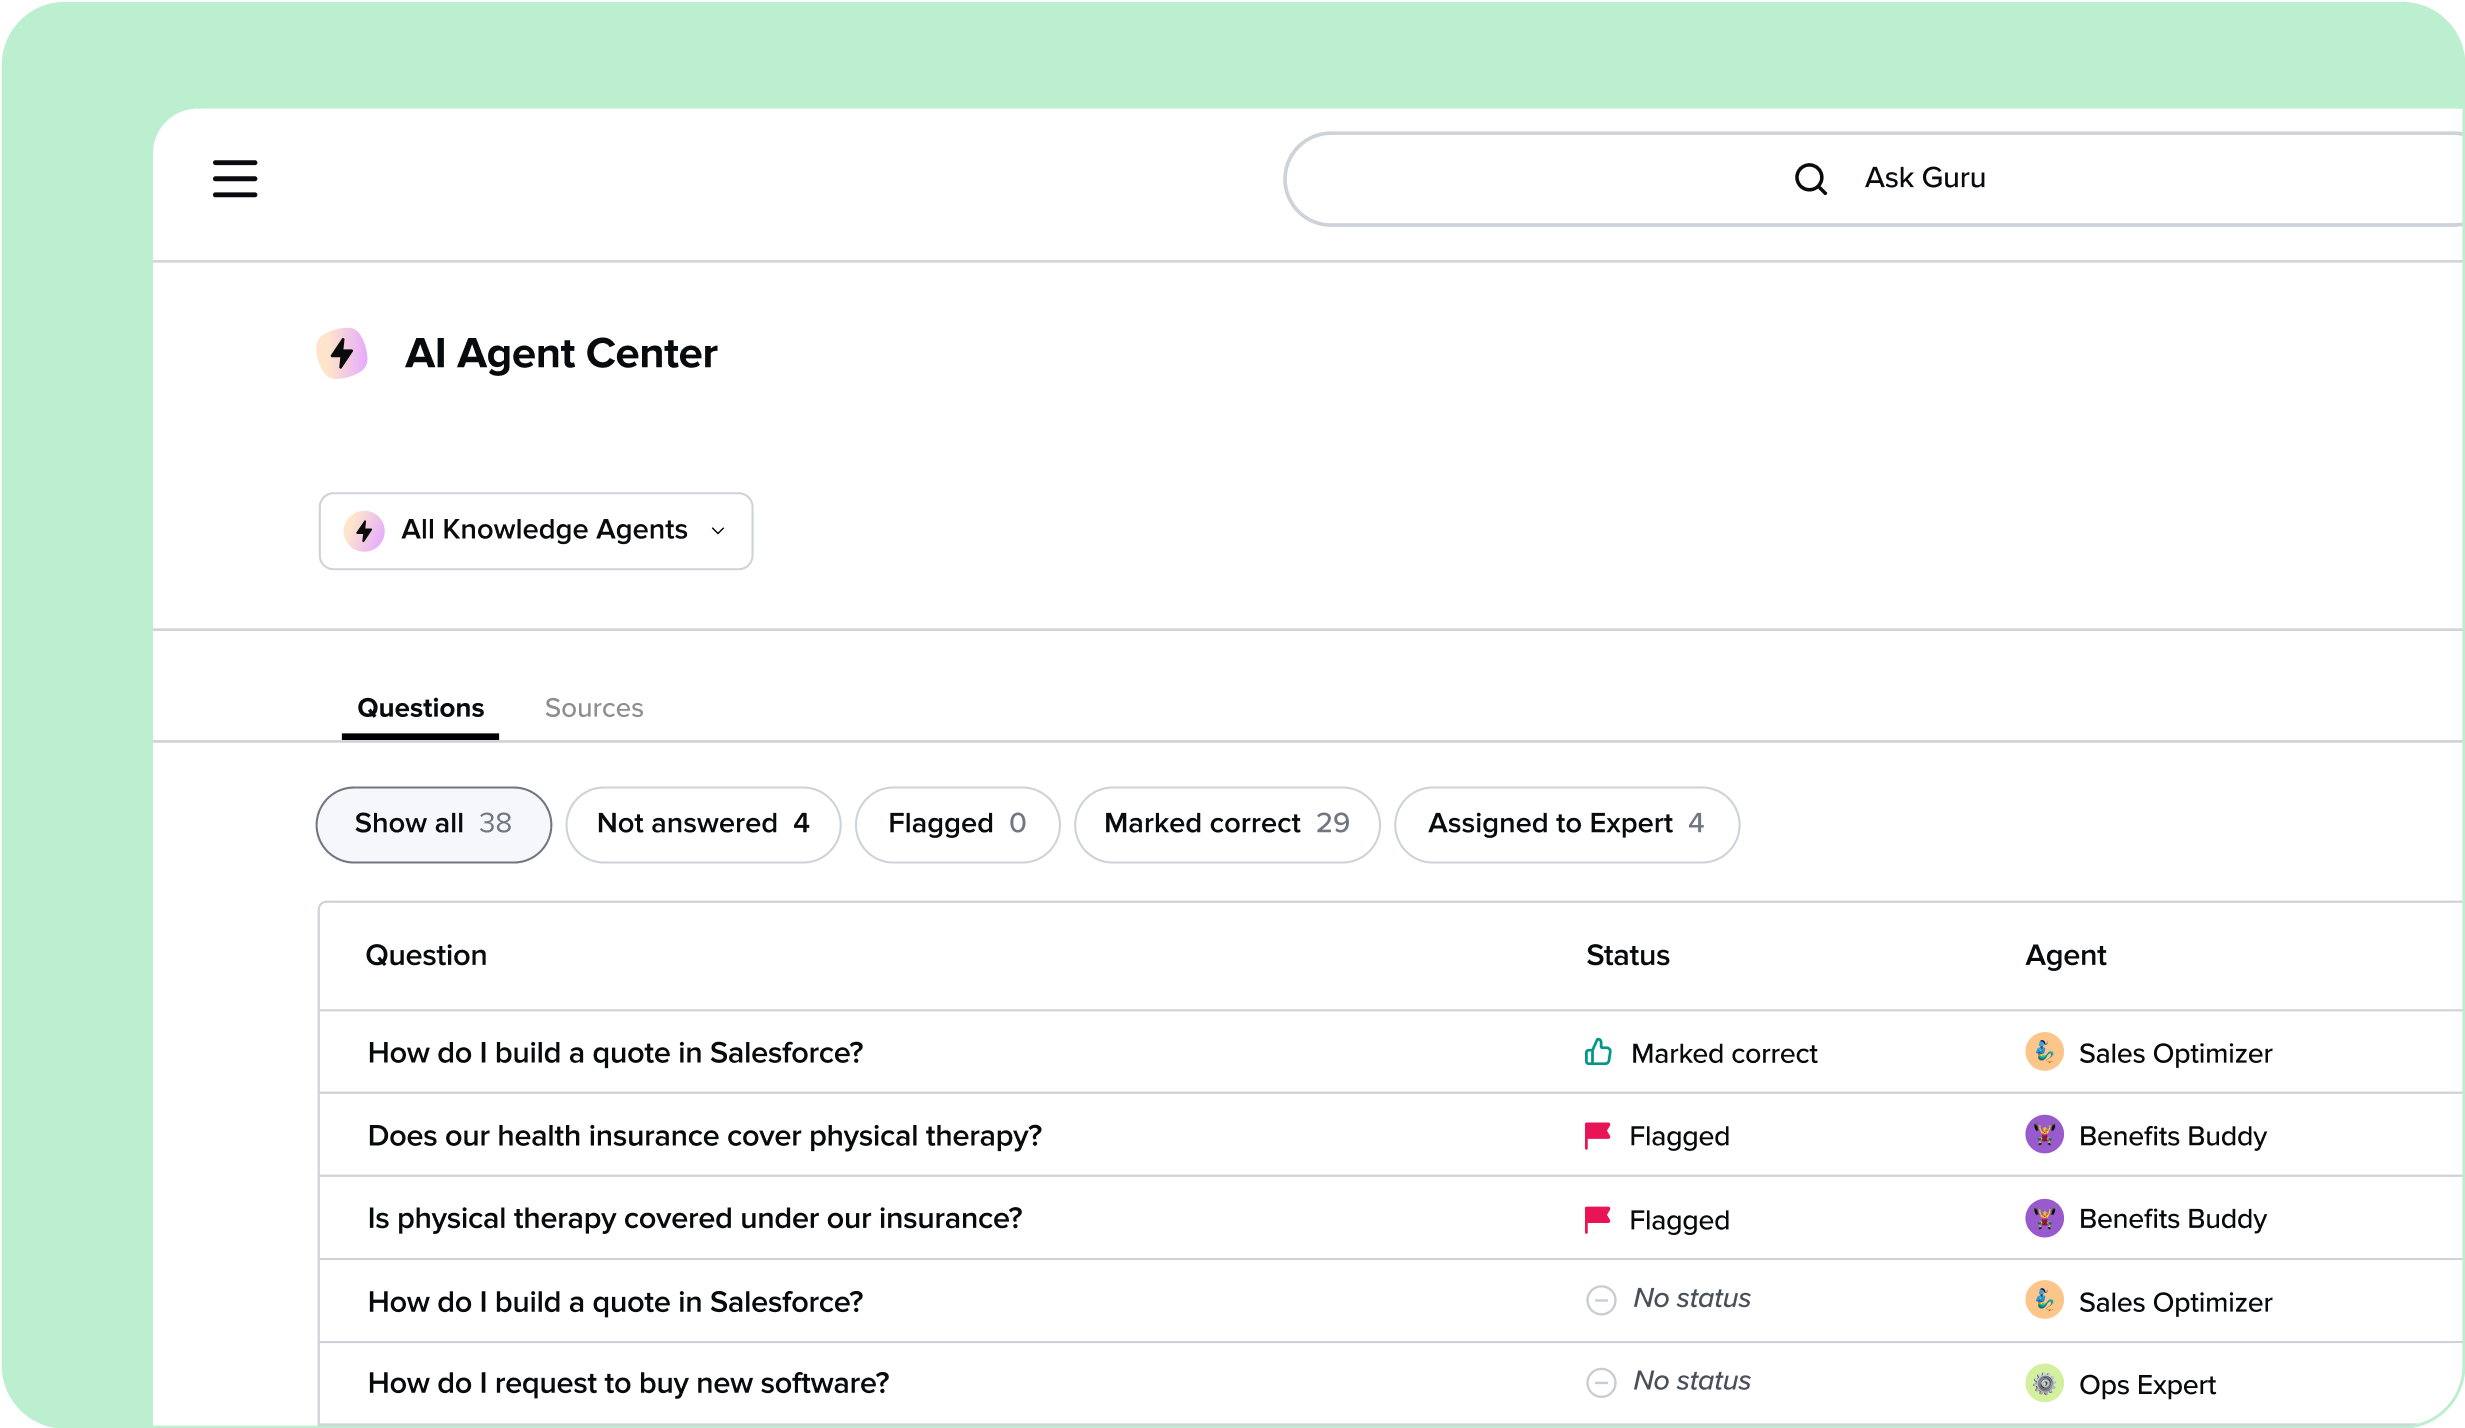
Task: Toggle the Marked correct filter
Action: point(1226,824)
